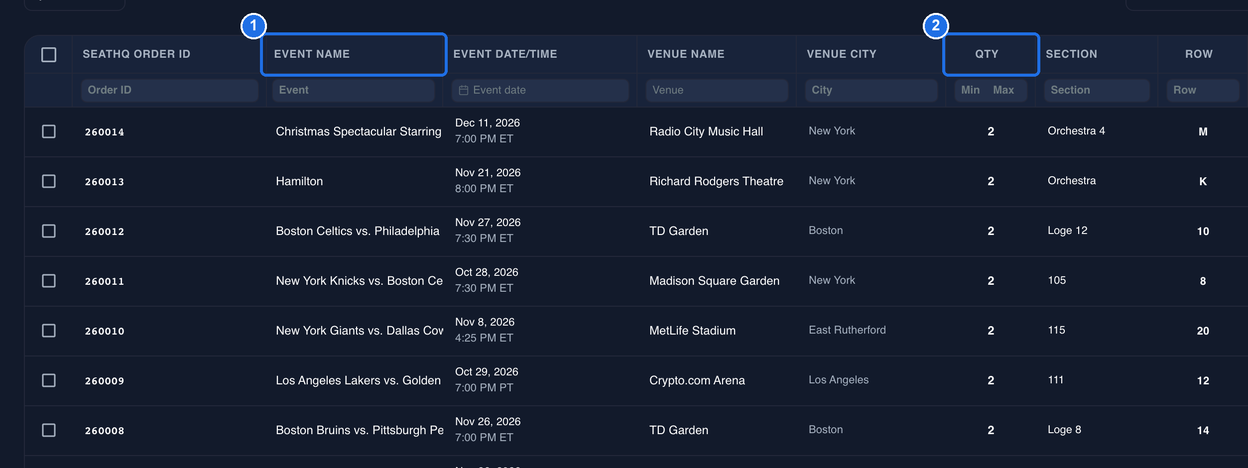Focus the Order ID filter field
This screenshot has width=1248, height=468.
click(170, 90)
